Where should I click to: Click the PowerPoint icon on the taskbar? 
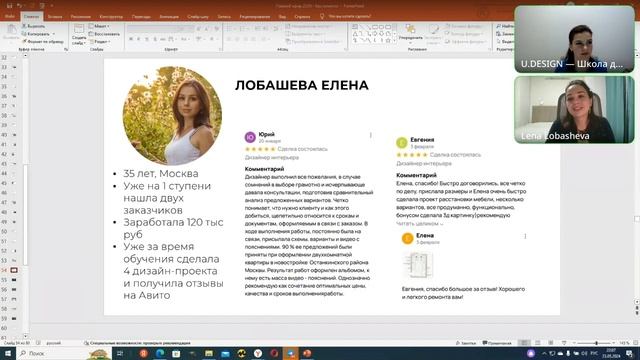click(x=307, y=353)
